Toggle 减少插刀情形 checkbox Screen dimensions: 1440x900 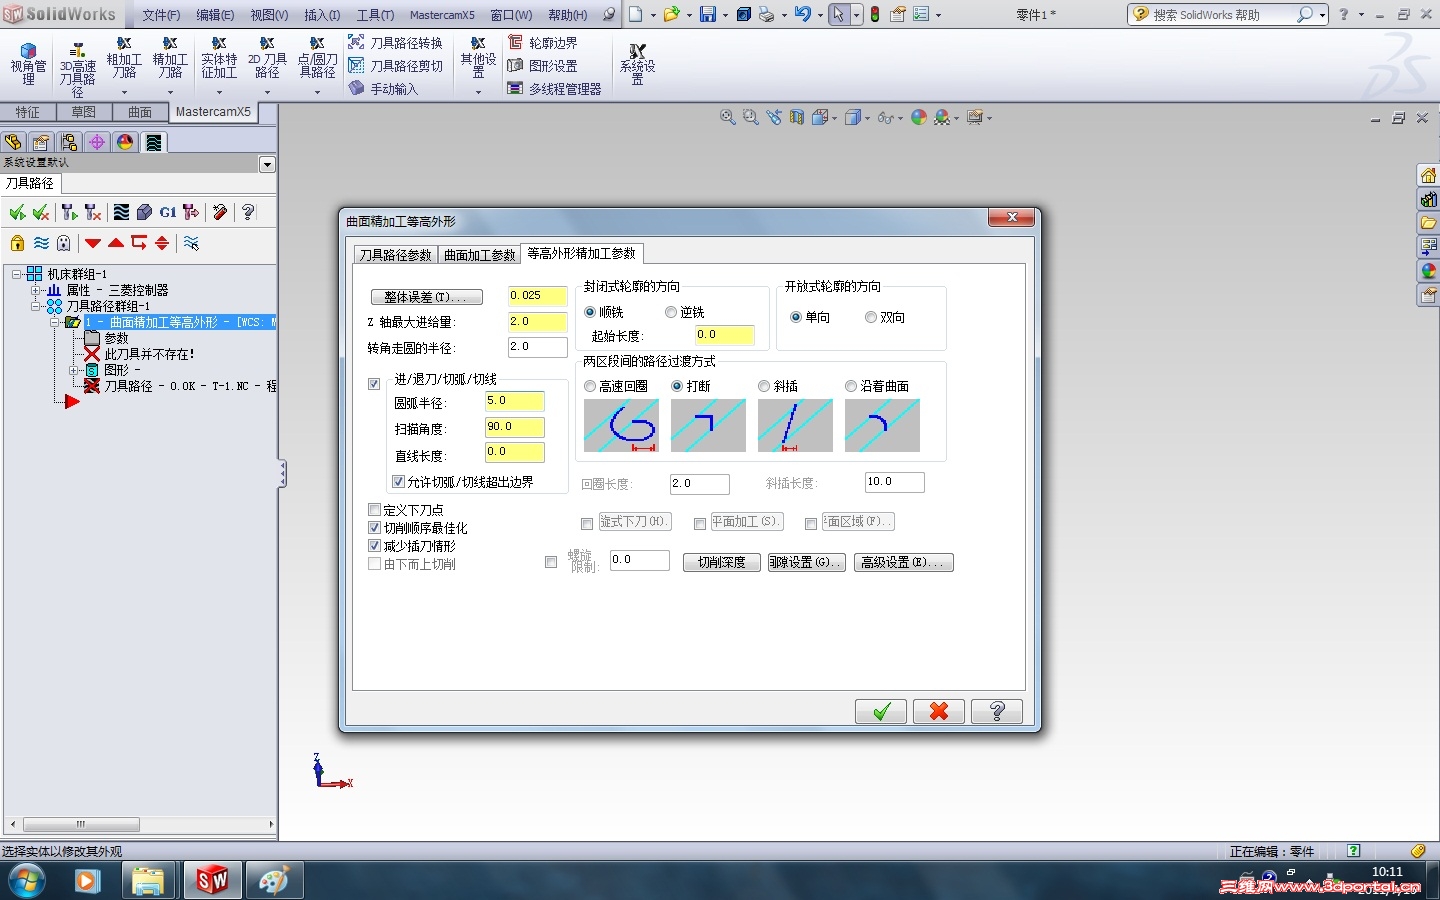374,546
